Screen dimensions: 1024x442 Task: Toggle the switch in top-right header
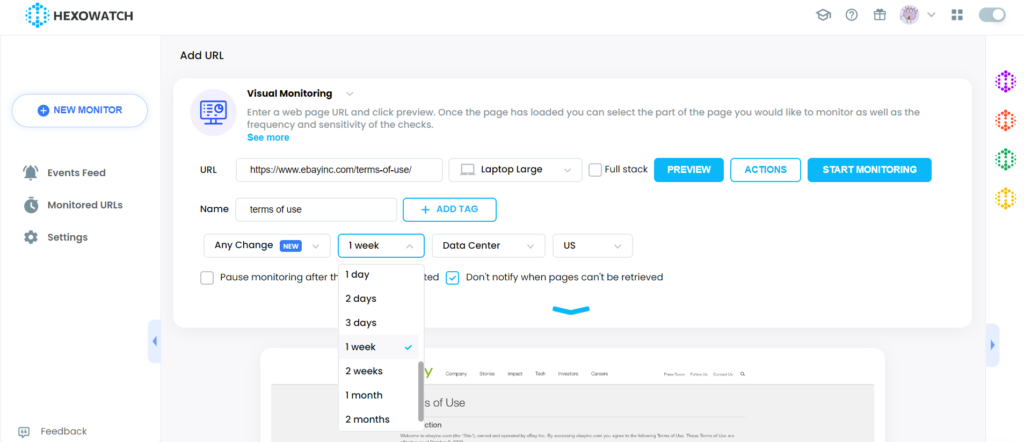(991, 15)
